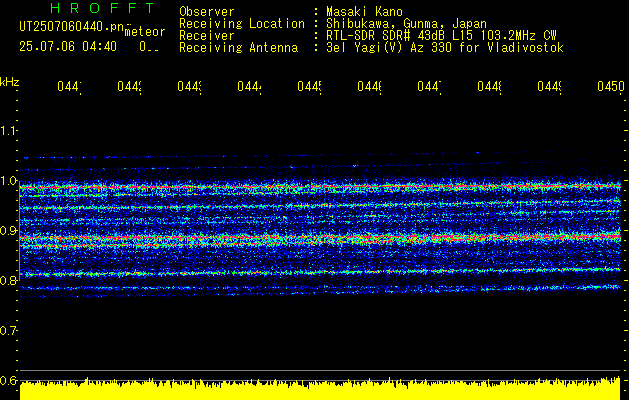629x400 pixels.
Task: Click the 1.1 frequency axis label
Action: pyautogui.click(x=8, y=130)
